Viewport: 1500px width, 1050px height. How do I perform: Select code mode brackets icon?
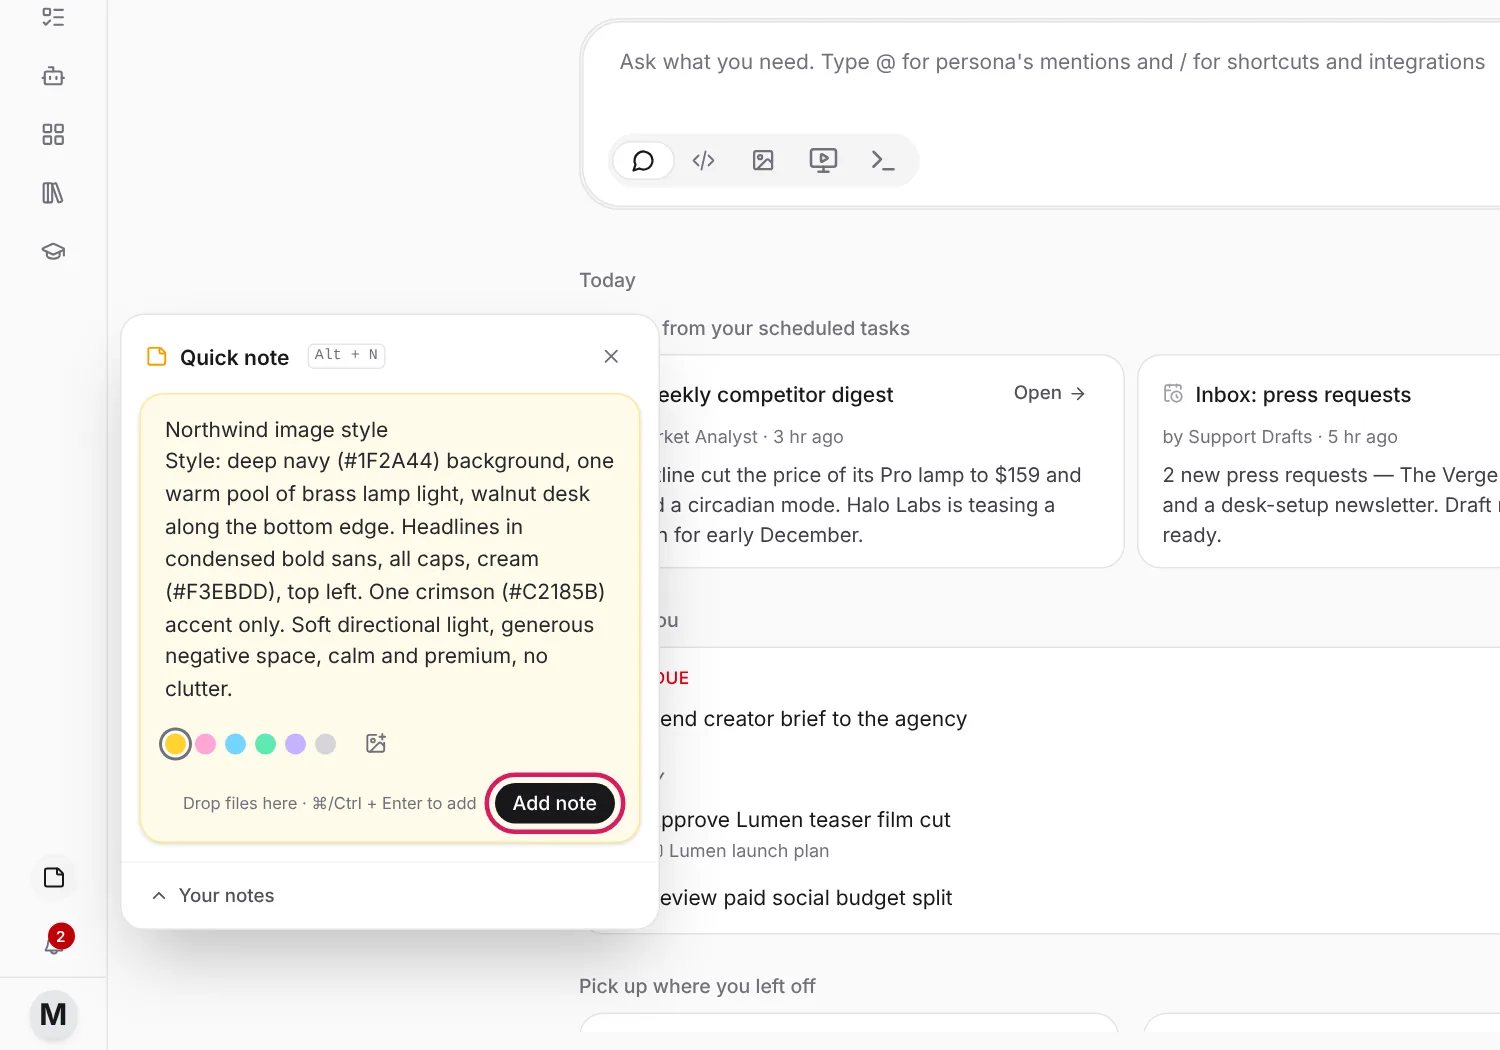click(x=703, y=161)
